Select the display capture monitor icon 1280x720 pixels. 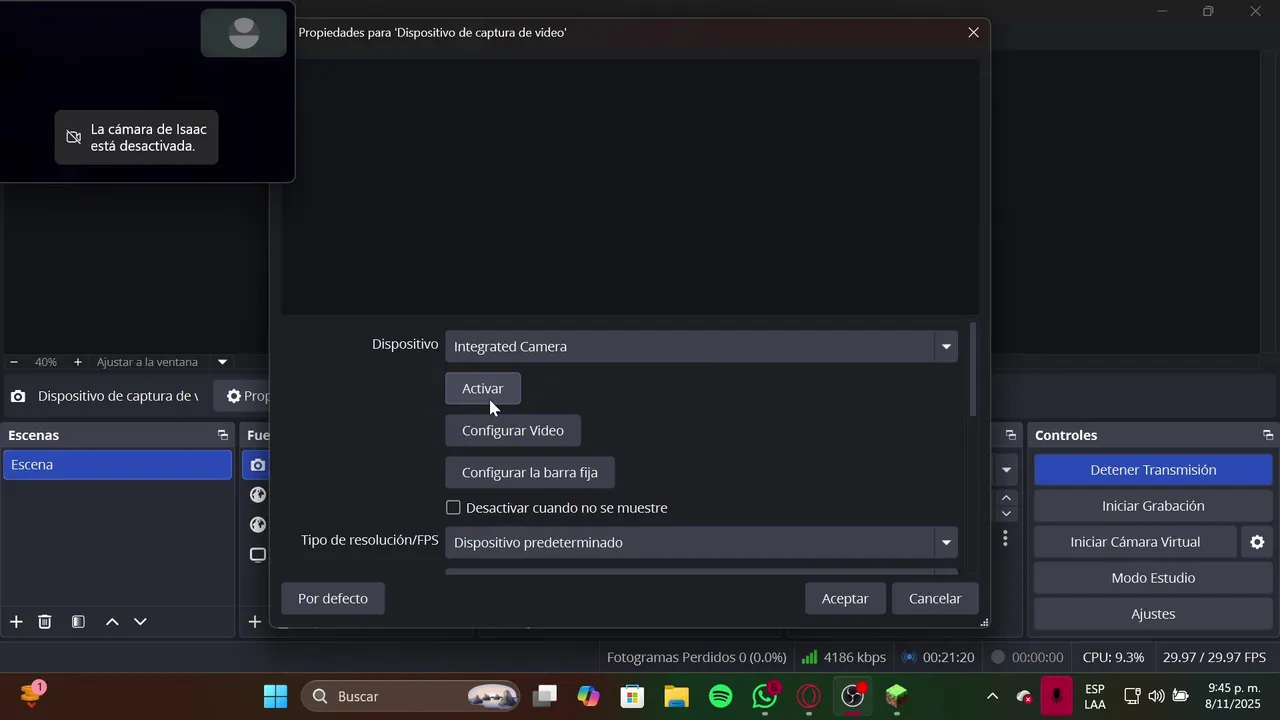pos(258,555)
